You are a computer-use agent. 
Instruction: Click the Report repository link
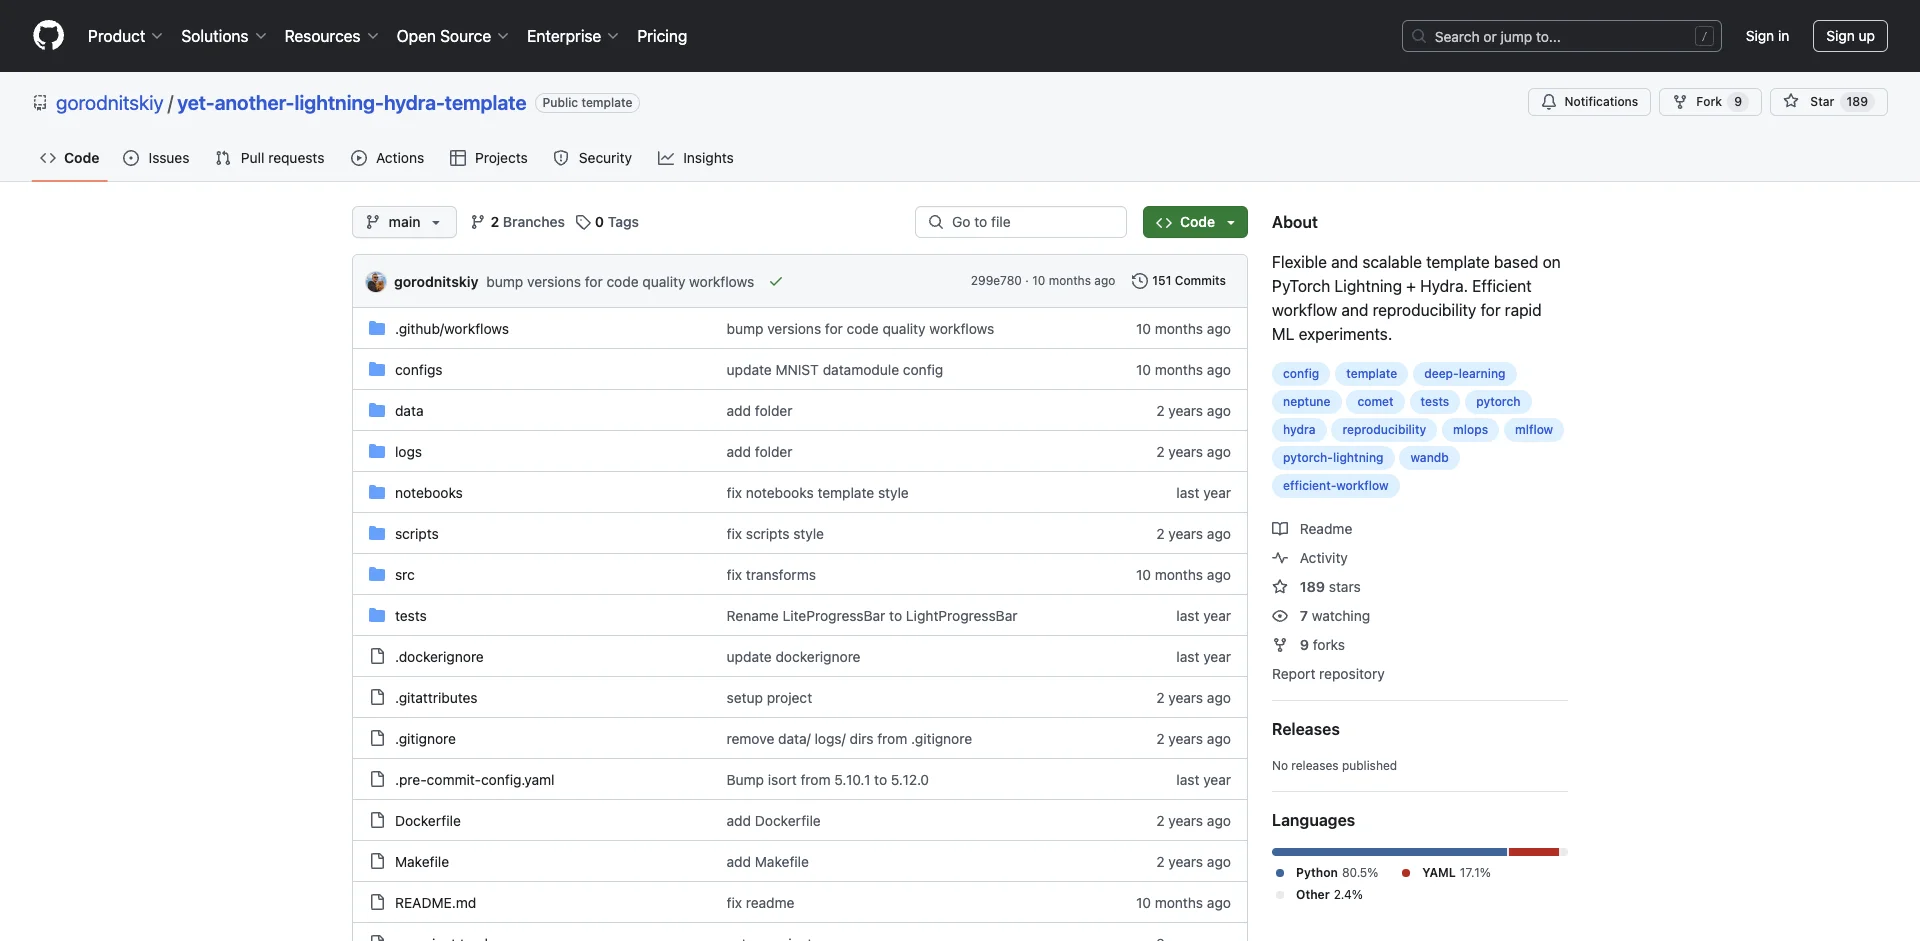click(x=1328, y=674)
